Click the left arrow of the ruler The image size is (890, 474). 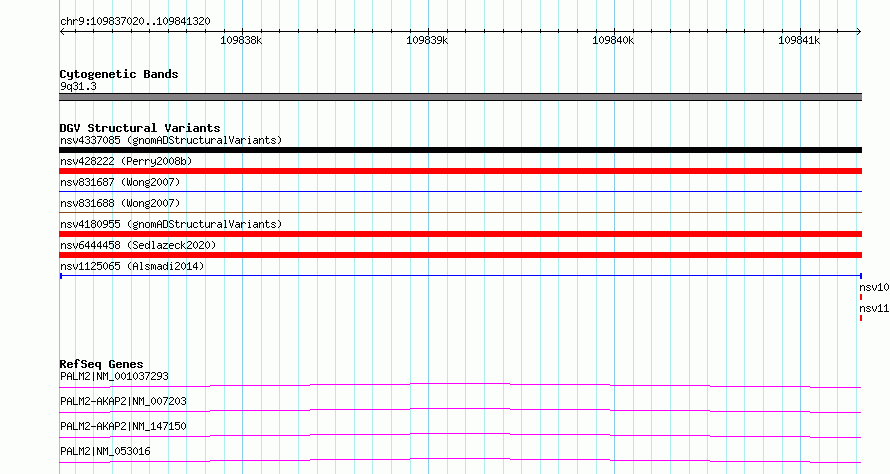(62, 31)
